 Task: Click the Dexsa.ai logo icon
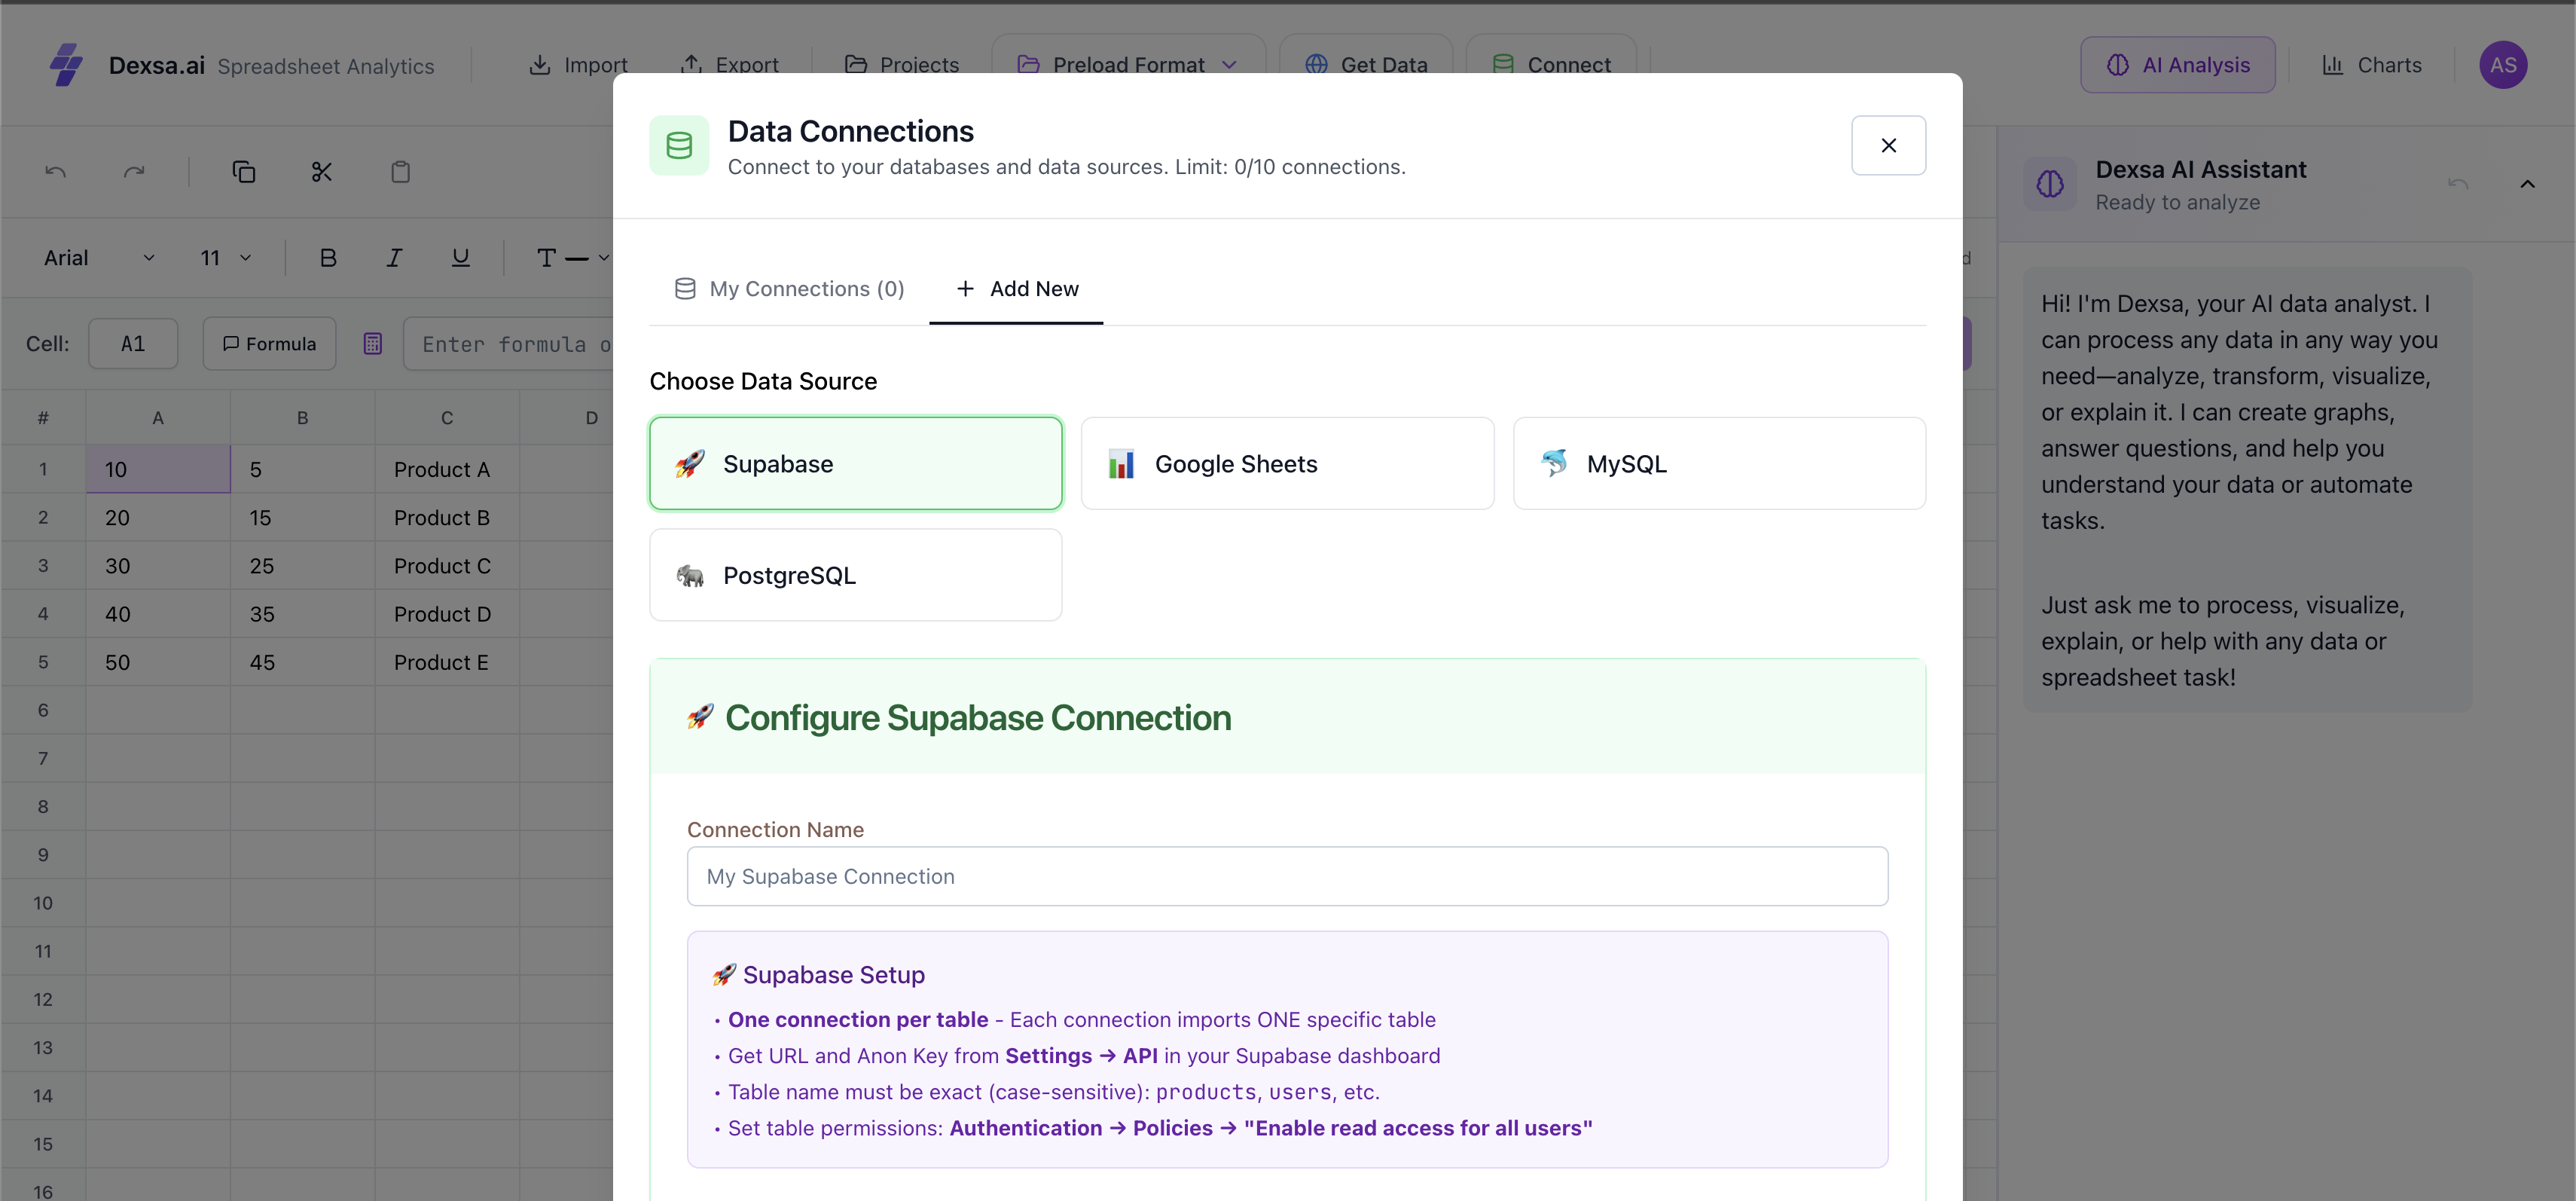[x=66, y=65]
